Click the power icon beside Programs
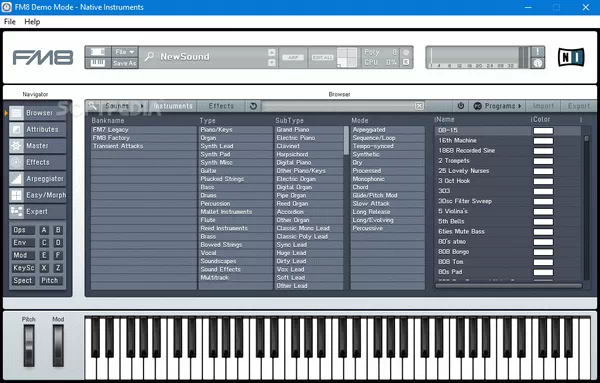This screenshot has height=383, width=600. point(461,106)
